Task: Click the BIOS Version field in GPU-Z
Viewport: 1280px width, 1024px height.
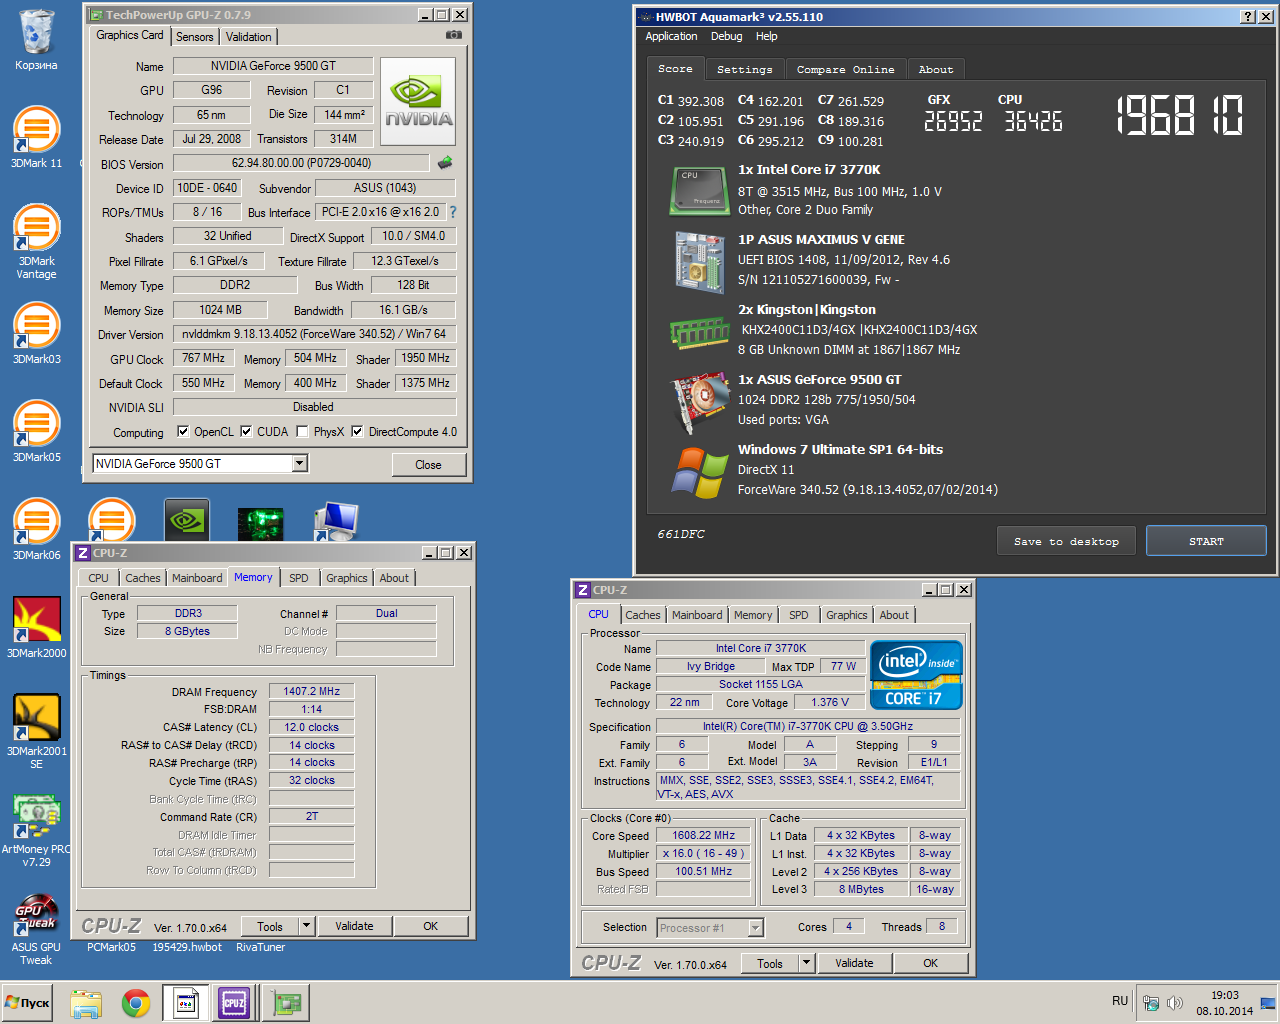Action: 301,163
